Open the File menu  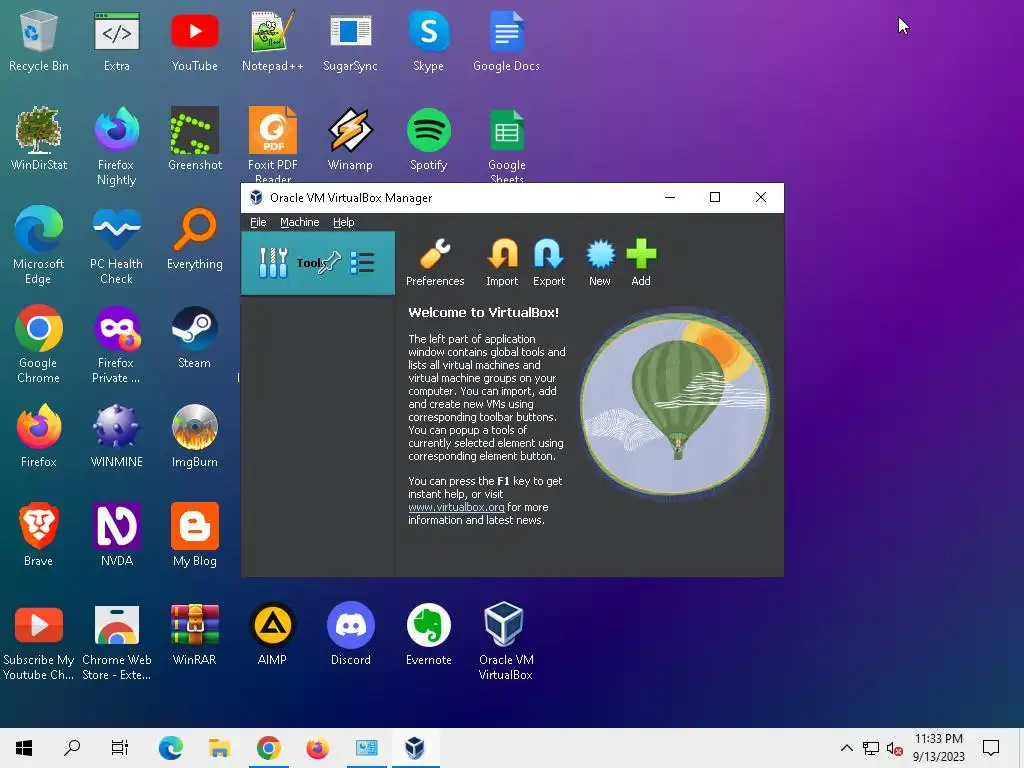tap(258, 222)
